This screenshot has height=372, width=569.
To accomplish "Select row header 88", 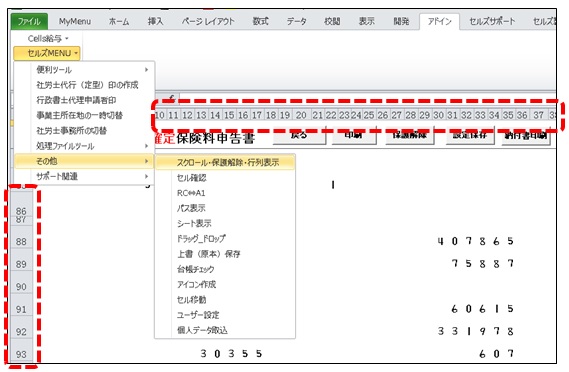I will pos(21,242).
